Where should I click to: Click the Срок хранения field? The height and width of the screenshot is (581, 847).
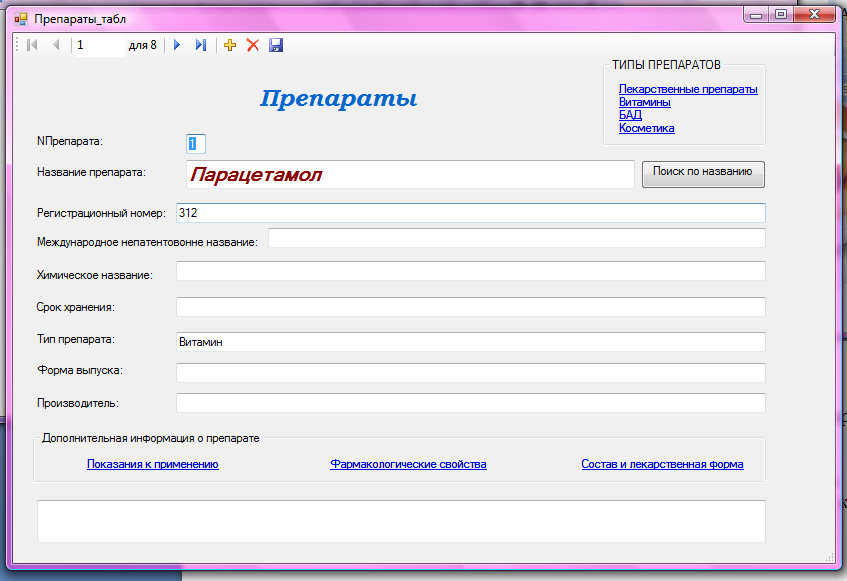470,306
